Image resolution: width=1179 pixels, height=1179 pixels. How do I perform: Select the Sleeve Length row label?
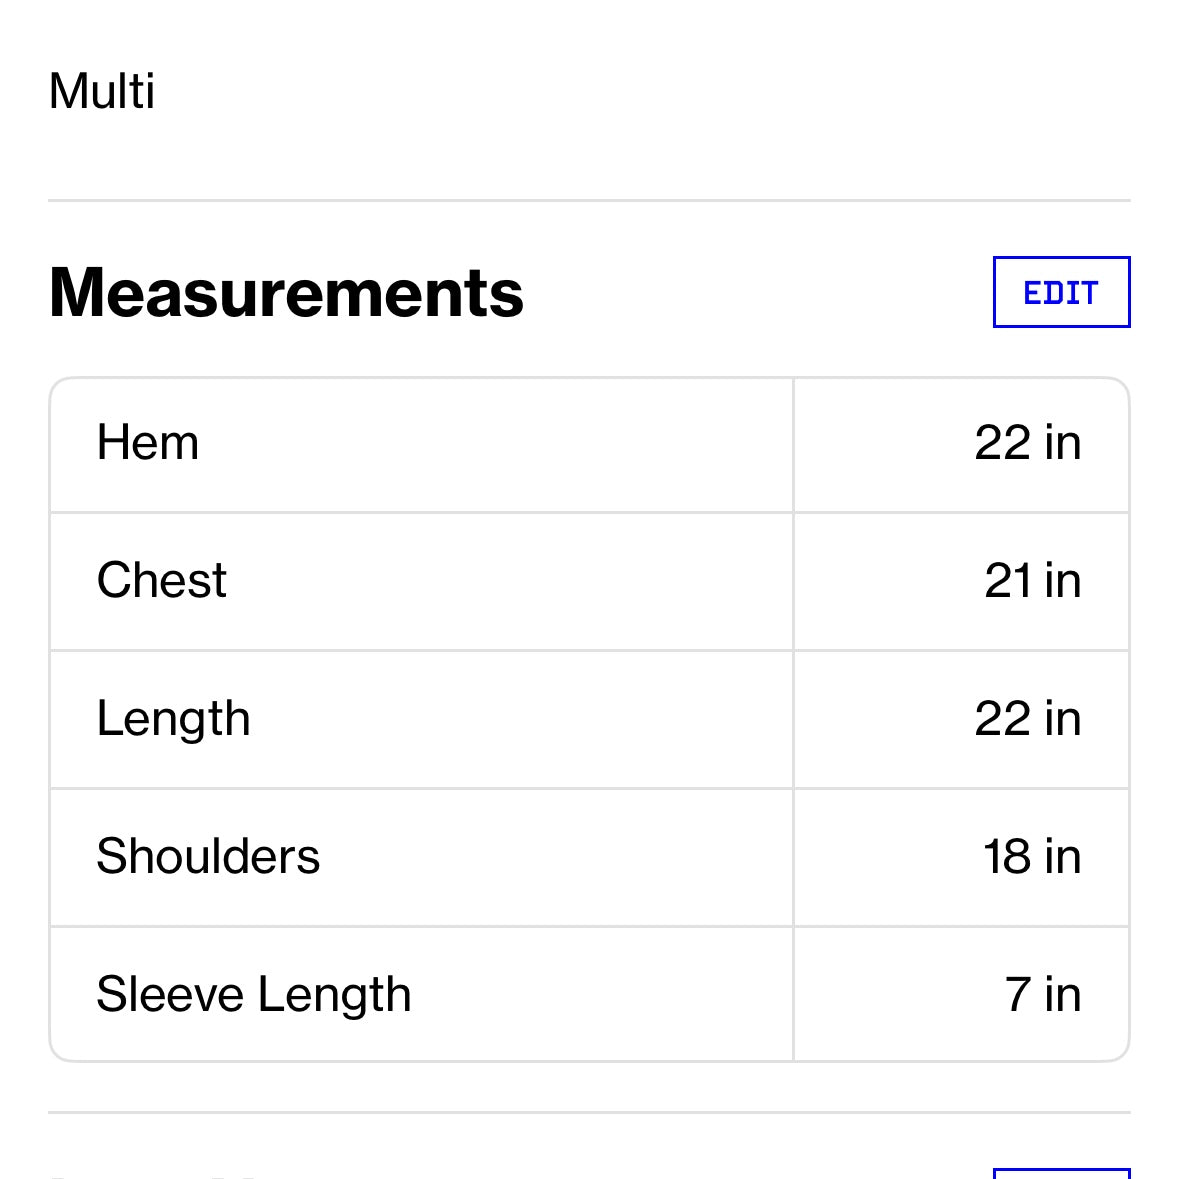[254, 995]
